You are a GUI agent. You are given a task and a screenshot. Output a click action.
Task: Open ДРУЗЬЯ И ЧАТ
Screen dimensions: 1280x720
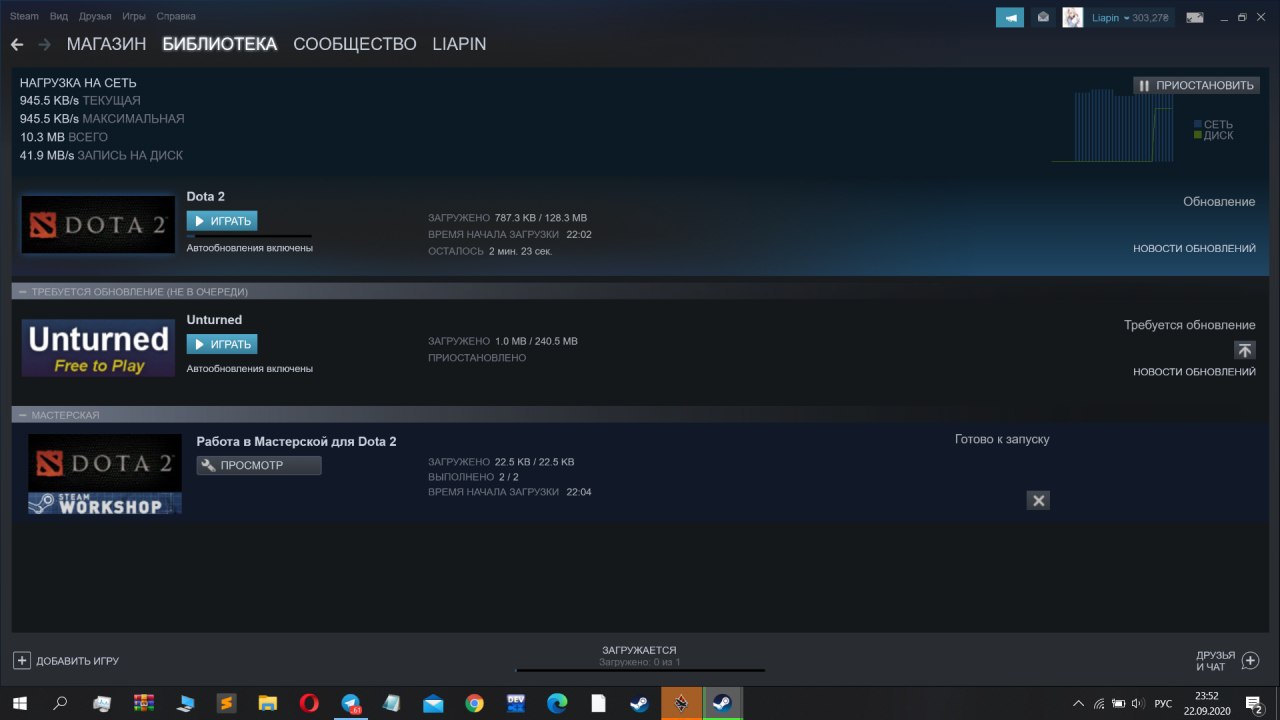point(1228,661)
